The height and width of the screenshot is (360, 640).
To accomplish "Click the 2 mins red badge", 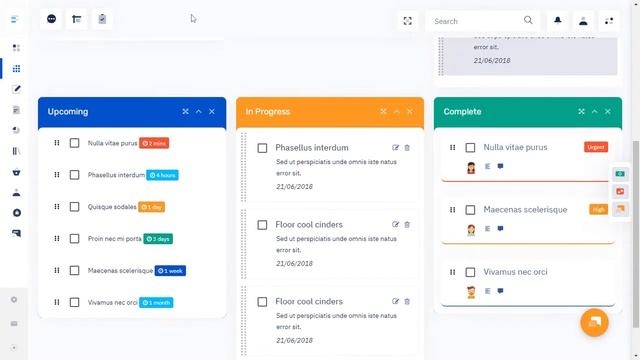I will pyautogui.click(x=154, y=143).
